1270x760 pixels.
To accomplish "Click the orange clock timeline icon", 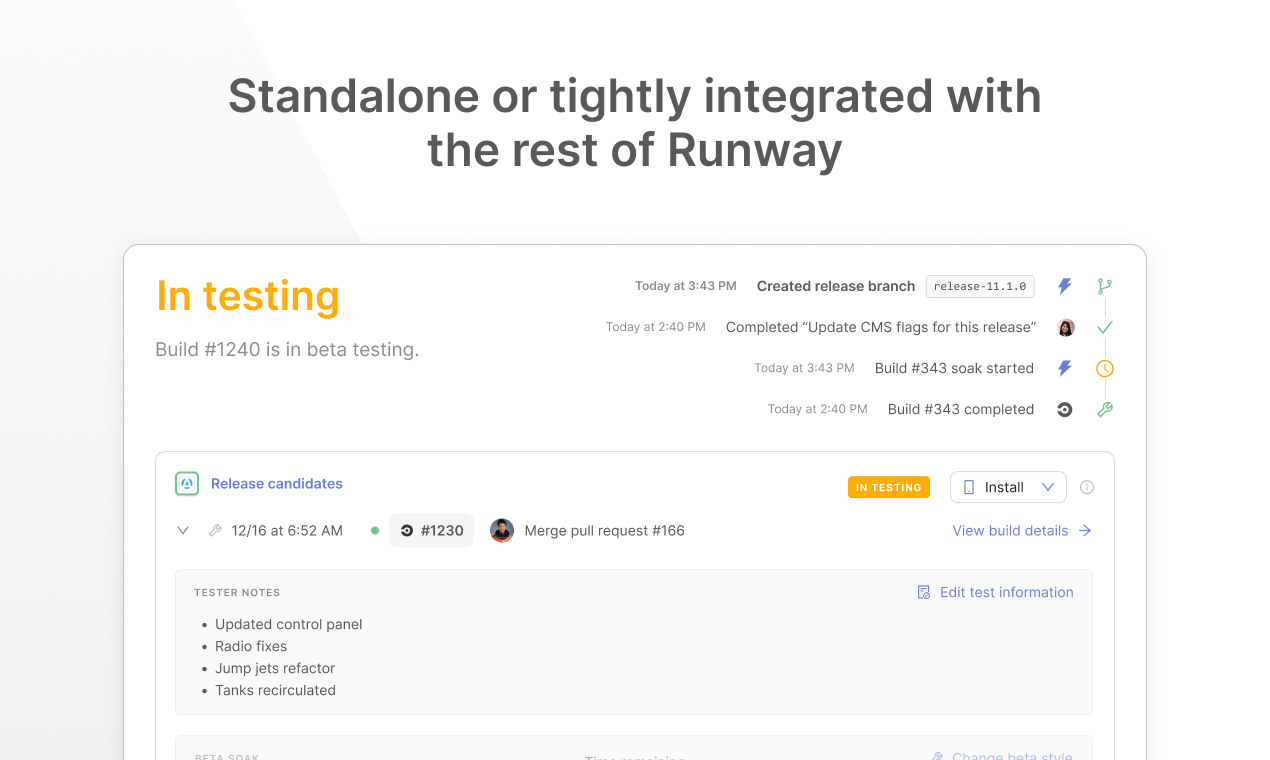I will pos(1104,368).
